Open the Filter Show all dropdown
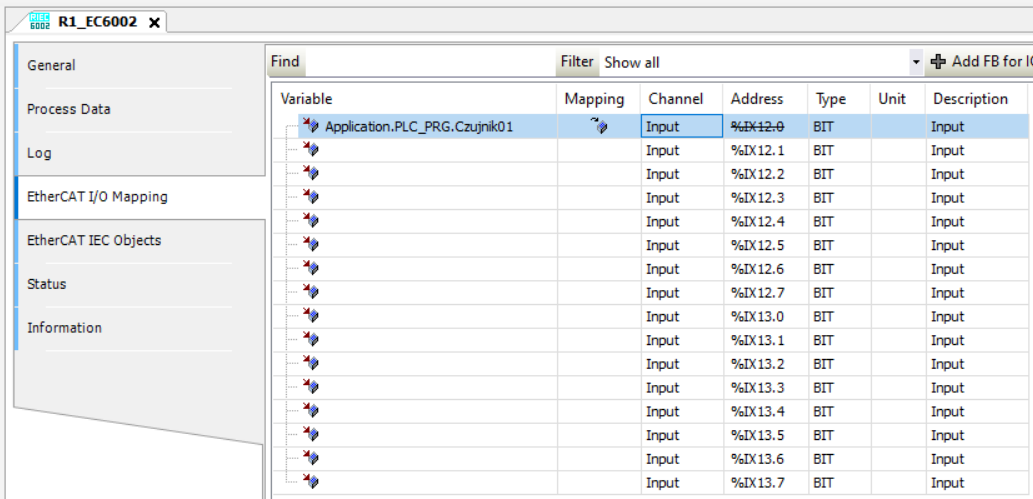This screenshot has width=1033, height=499. 915,62
